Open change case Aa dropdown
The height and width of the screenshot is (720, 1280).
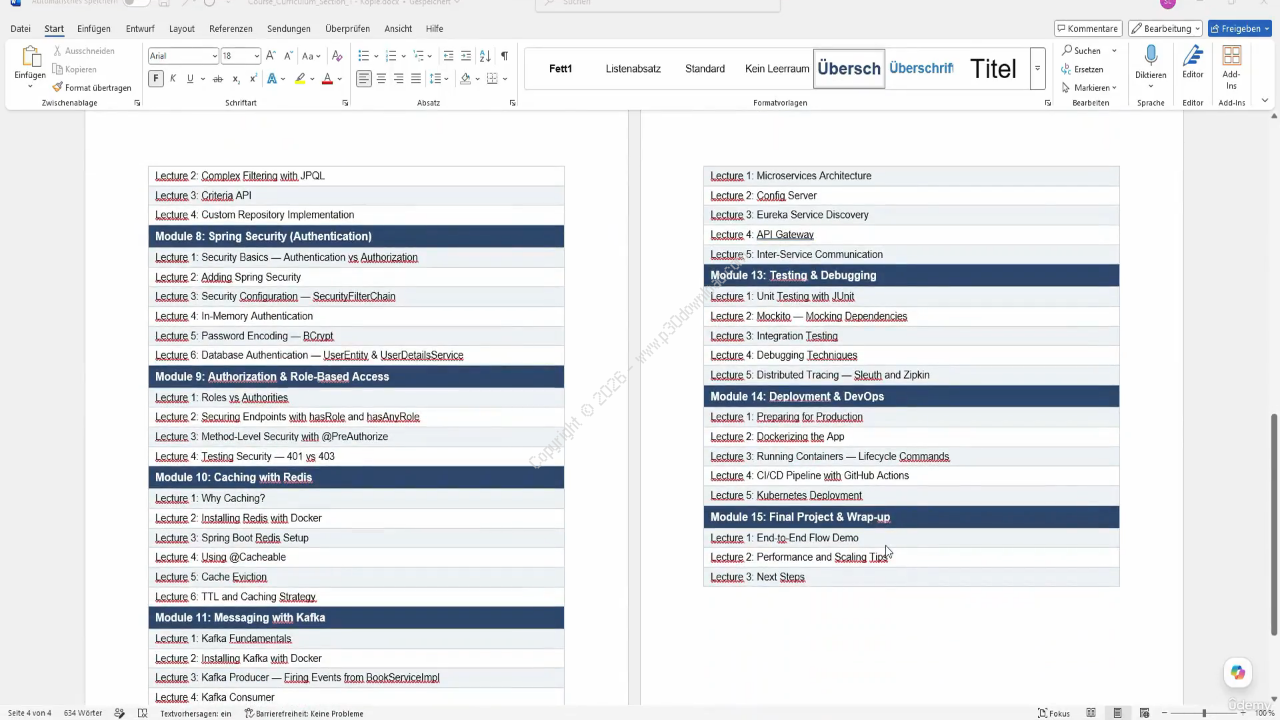coord(311,56)
